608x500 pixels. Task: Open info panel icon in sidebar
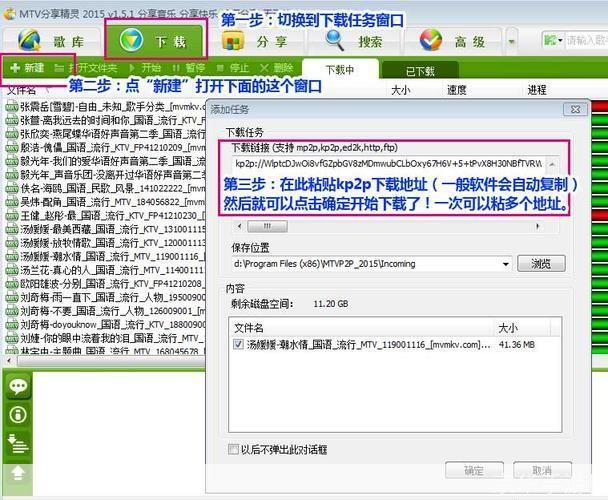(x=18, y=415)
